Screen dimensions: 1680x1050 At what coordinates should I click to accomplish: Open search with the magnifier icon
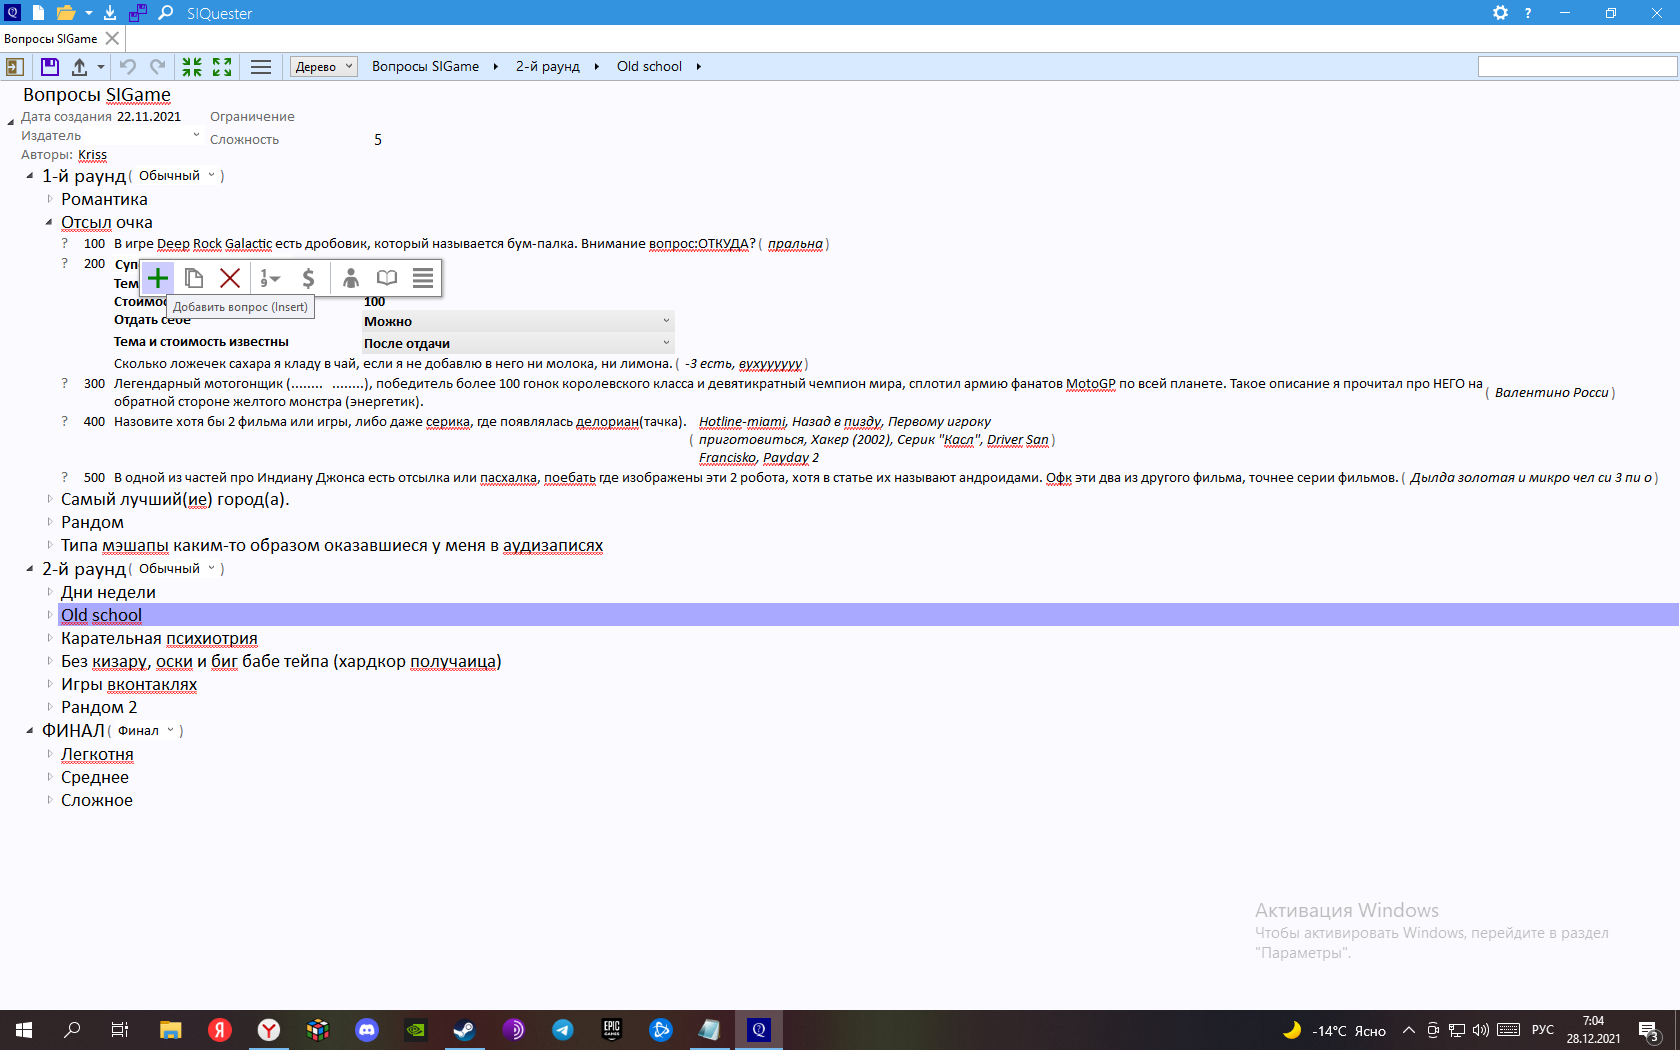click(x=166, y=13)
